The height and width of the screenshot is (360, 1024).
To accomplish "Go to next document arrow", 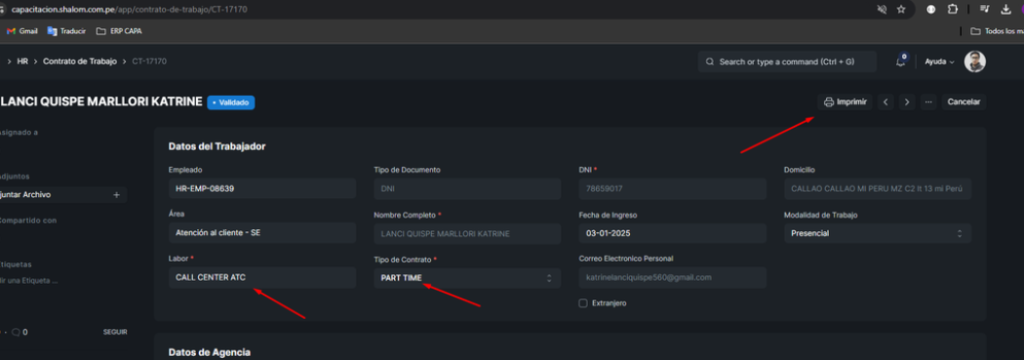I will (x=906, y=102).
